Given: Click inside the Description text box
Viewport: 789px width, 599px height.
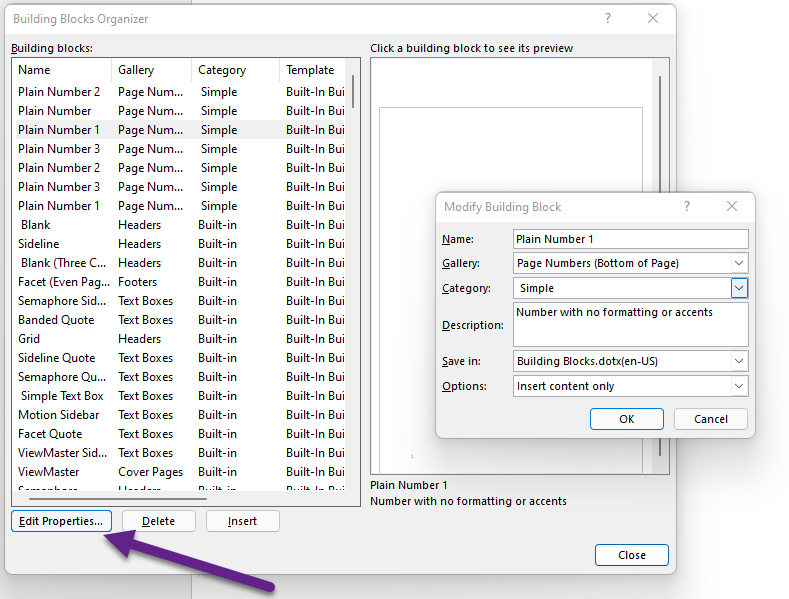Looking at the screenshot, I should click(x=630, y=325).
